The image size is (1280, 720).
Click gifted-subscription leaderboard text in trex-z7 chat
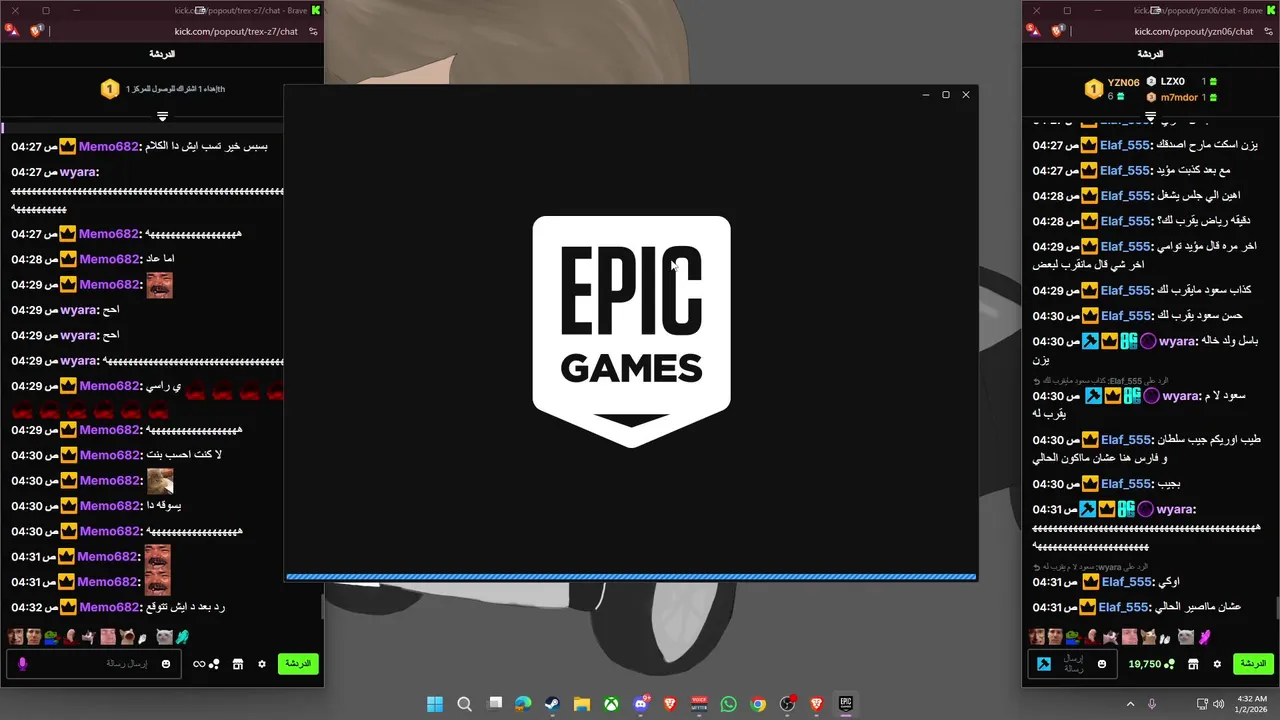[x=174, y=89]
